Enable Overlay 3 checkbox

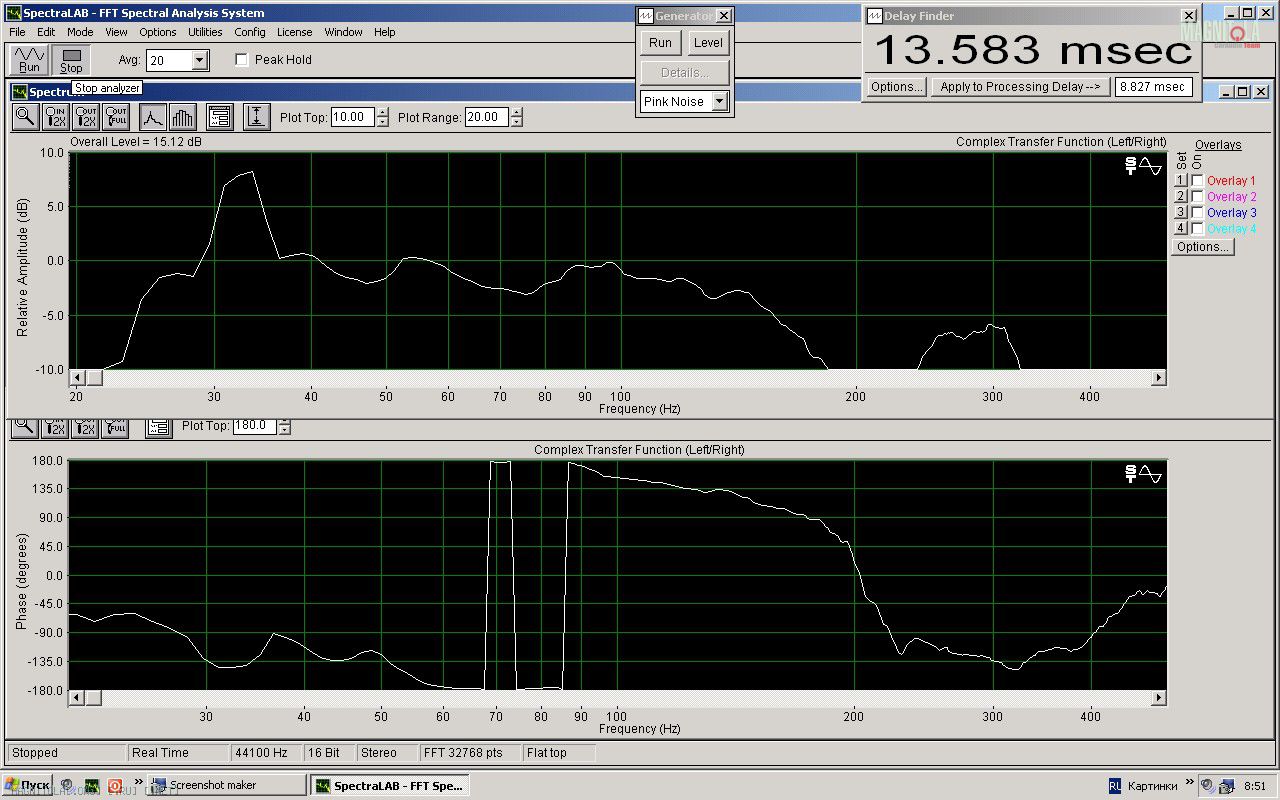1197,213
